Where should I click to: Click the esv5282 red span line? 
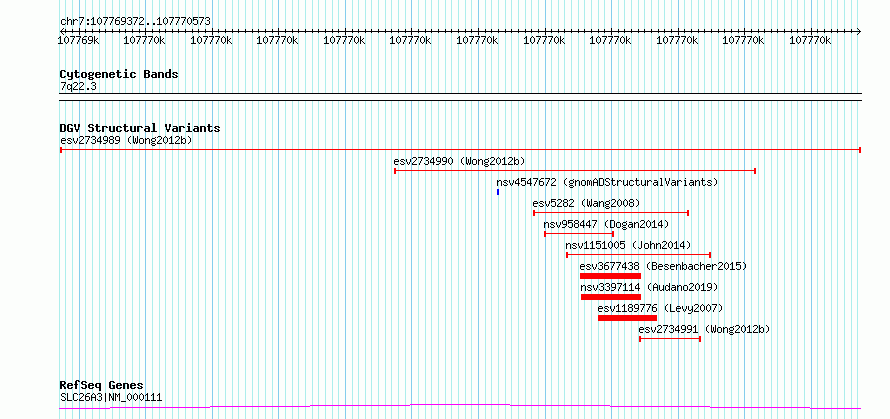click(611, 213)
